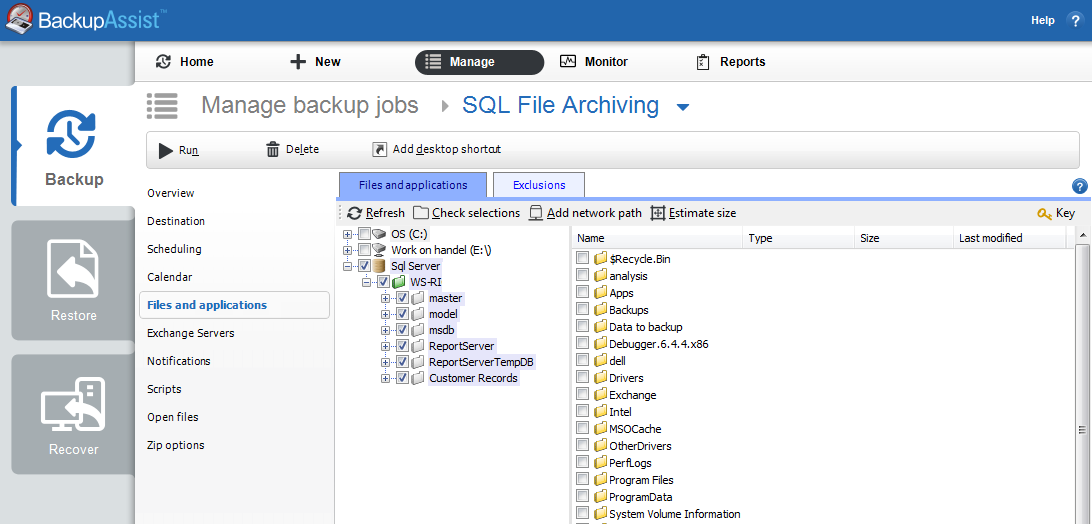Open the Destination settings page
The image size is (1092, 524).
pos(176,221)
